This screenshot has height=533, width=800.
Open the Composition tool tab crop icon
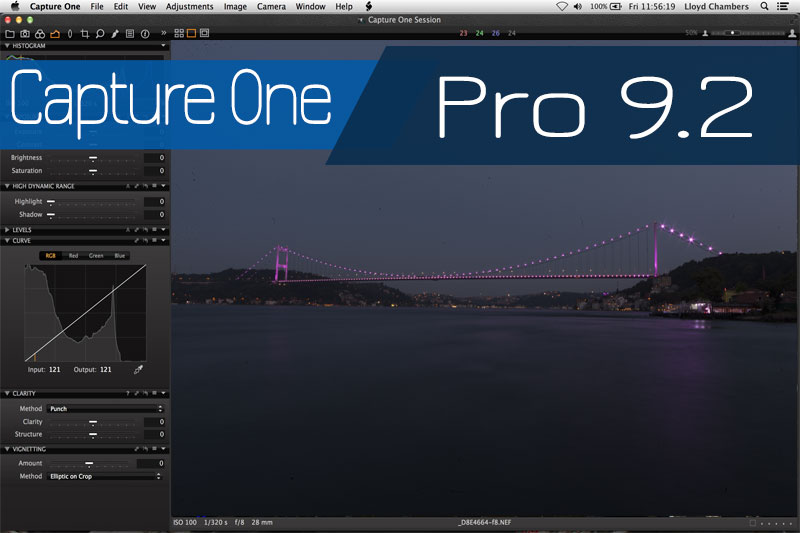85,34
